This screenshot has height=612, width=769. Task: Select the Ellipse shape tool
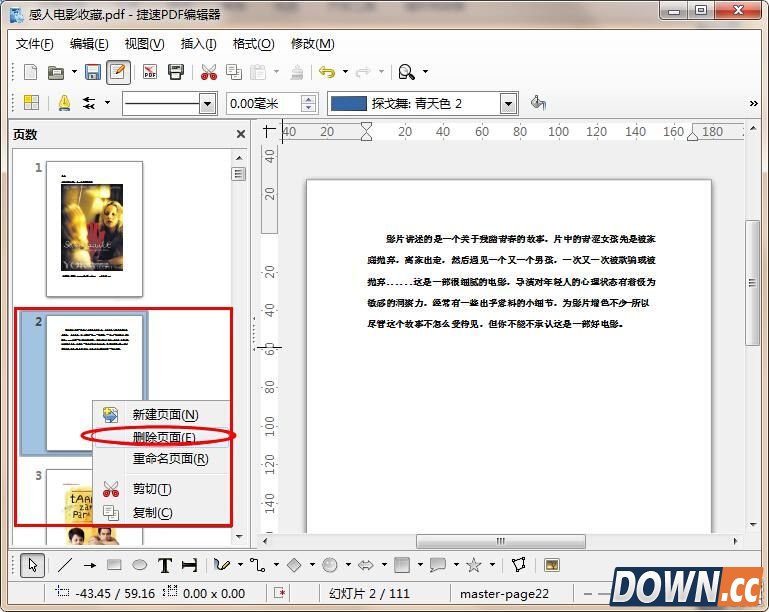coord(140,565)
